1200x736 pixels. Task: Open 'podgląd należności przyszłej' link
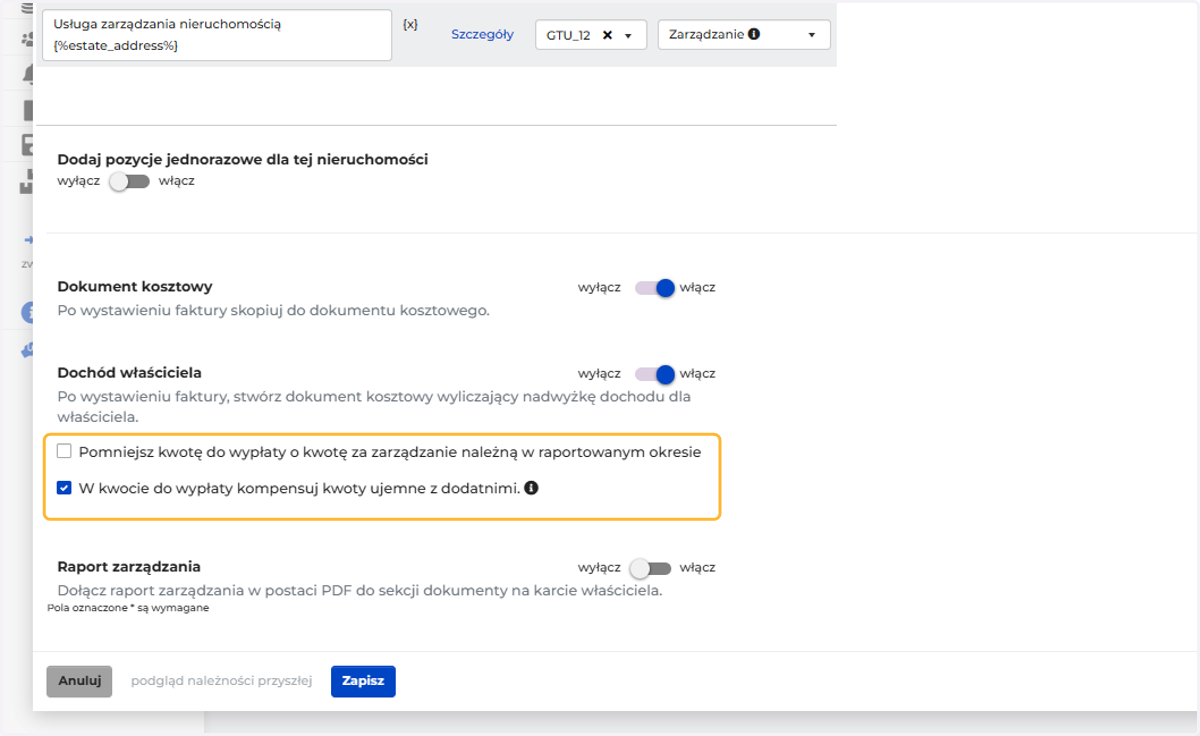[x=221, y=681]
